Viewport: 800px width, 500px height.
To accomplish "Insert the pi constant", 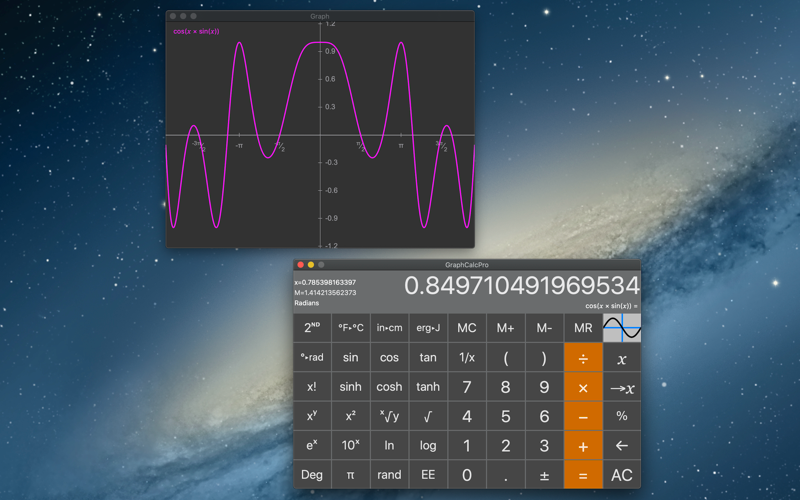I will click(350, 475).
